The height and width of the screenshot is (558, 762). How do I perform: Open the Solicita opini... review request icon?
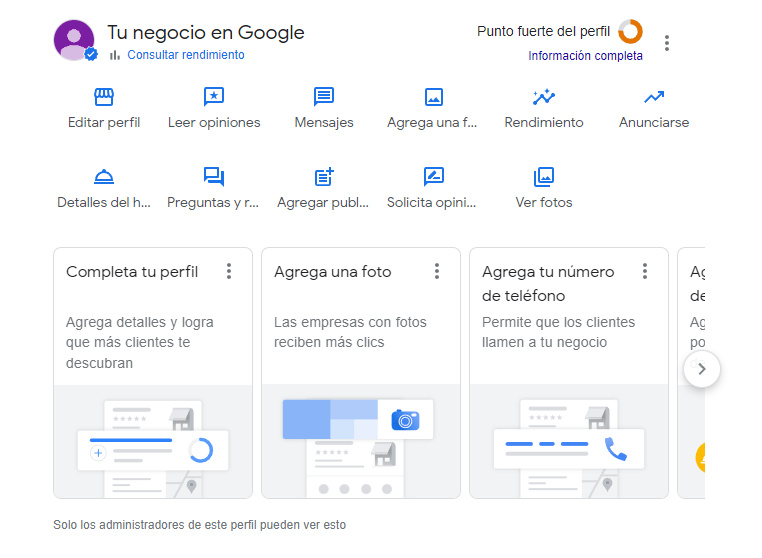click(433, 176)
